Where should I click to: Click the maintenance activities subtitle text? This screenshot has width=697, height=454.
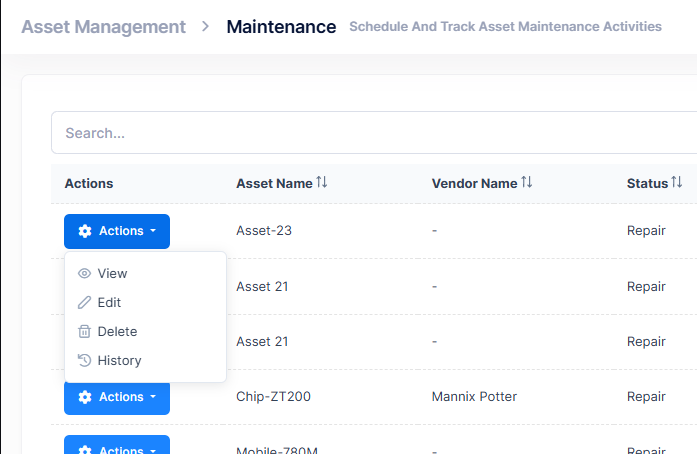click(505, 27)
